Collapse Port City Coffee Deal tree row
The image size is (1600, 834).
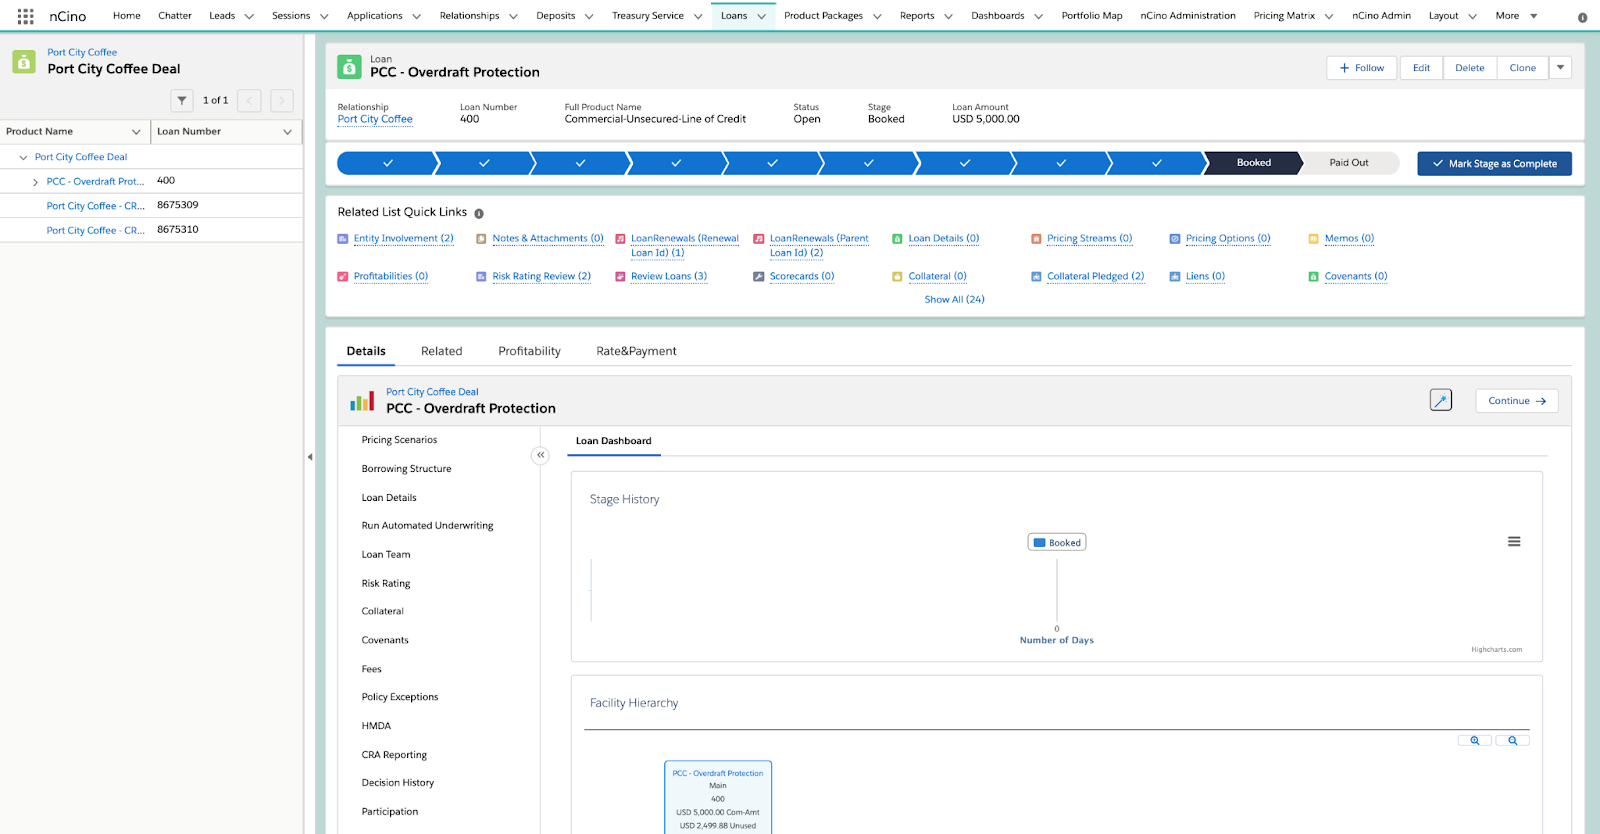23,158
